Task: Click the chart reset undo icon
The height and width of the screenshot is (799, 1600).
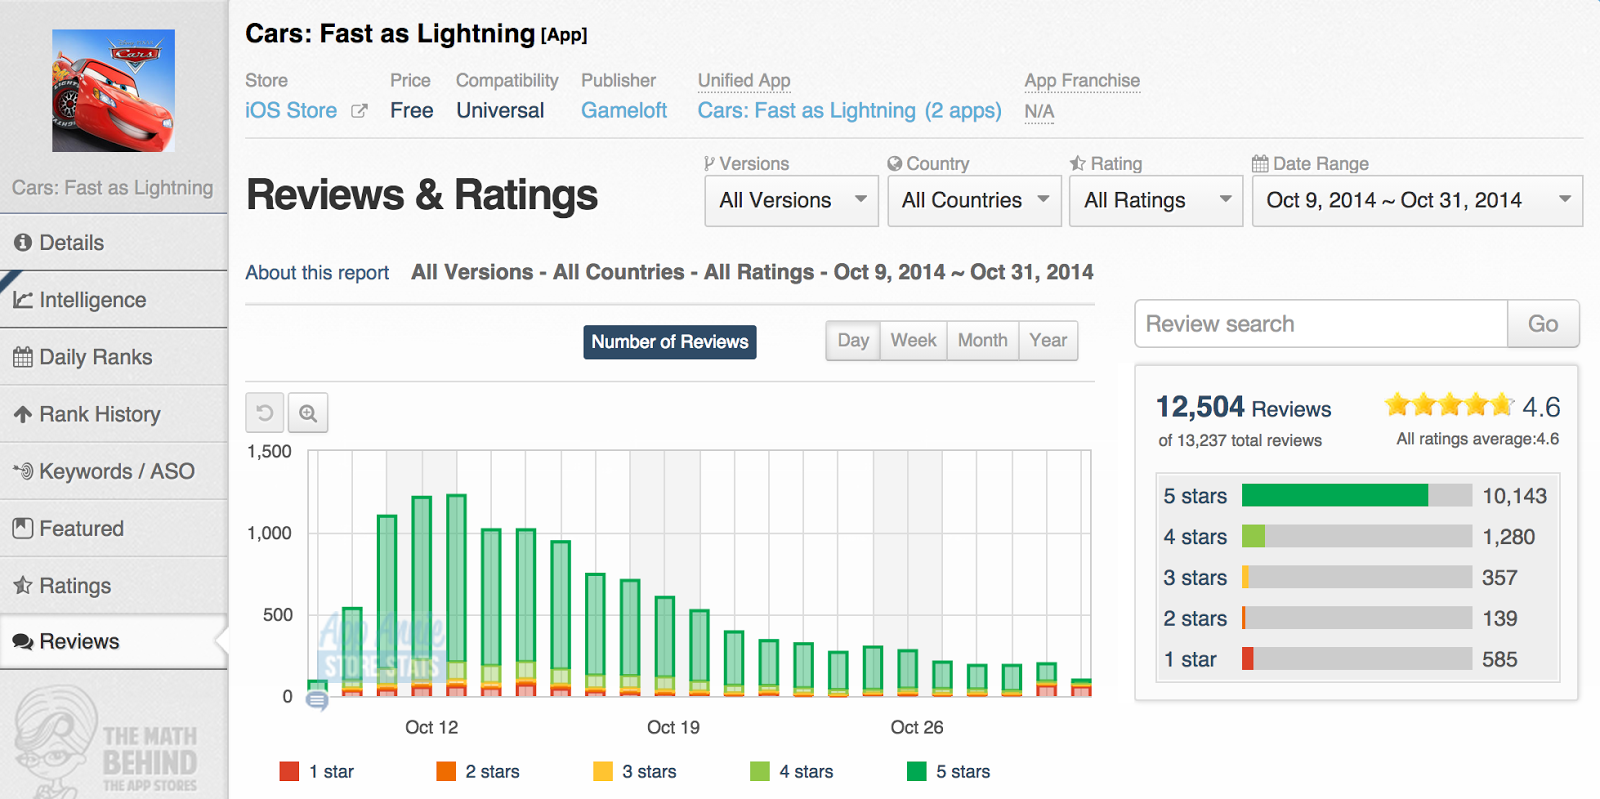Action: (x=265, y=413)
